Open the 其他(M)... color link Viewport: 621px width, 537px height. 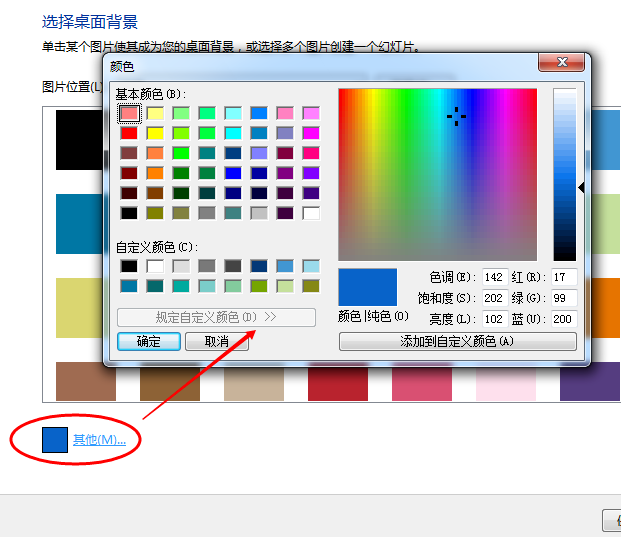[99, 439]
